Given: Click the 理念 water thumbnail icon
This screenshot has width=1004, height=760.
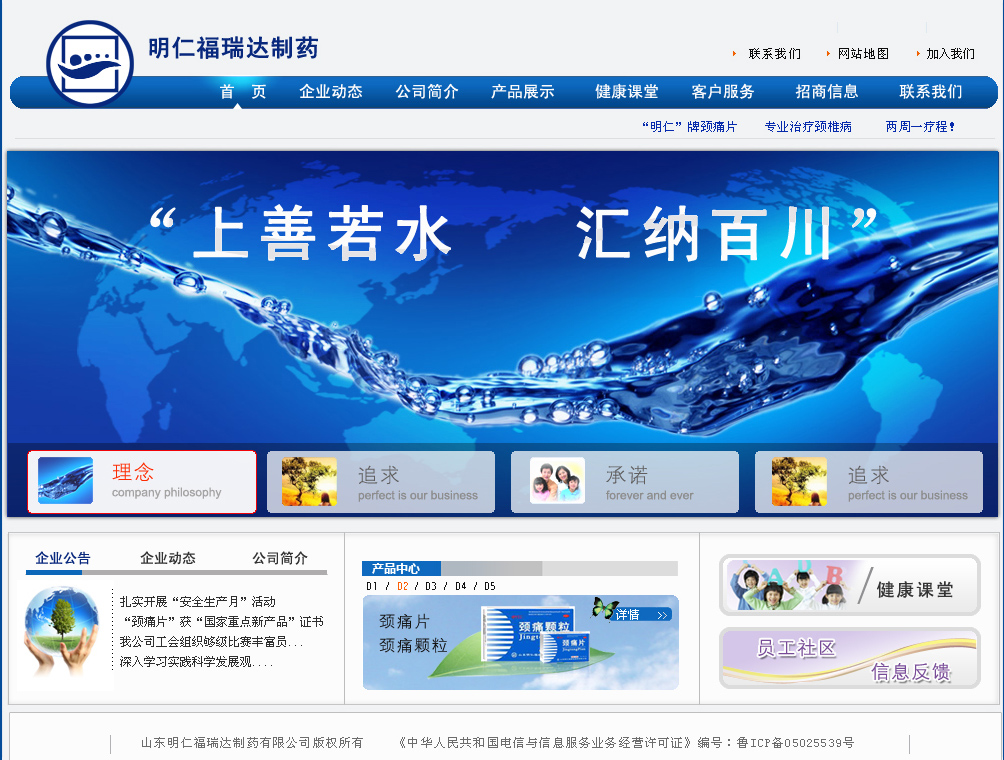Looking at the screenshot, I should pos(65,481).
